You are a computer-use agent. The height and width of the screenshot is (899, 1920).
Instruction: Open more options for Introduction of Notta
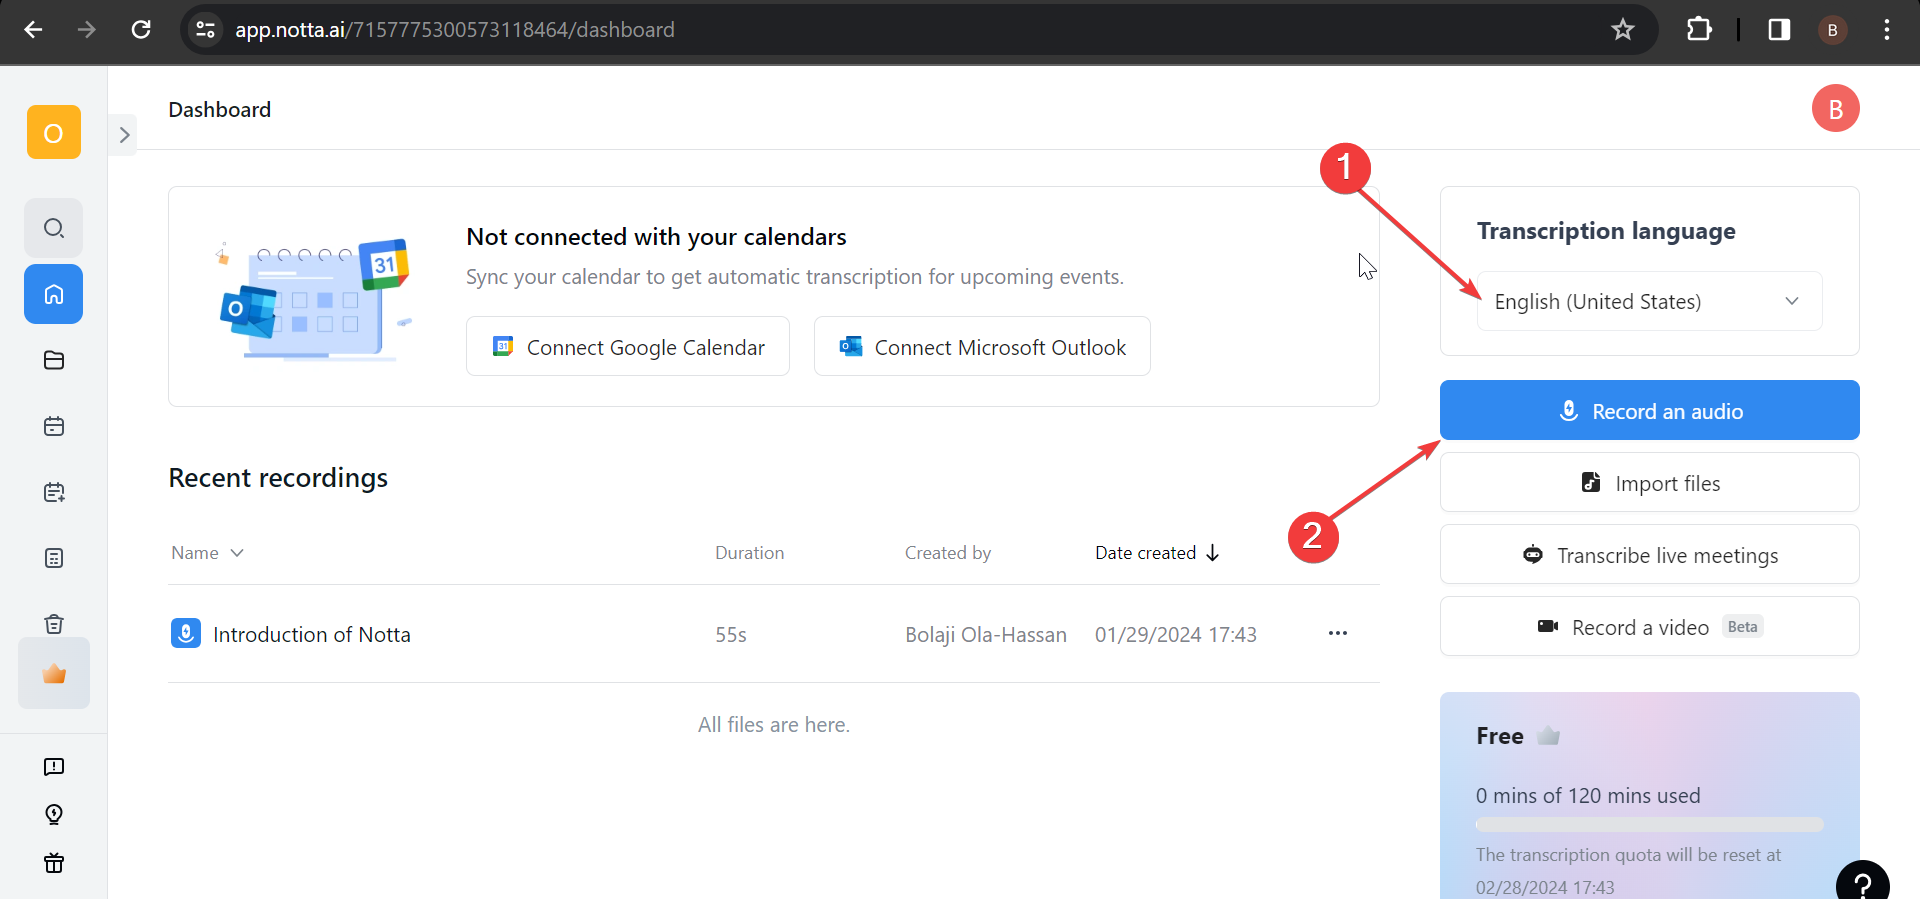click(1338, 633)
